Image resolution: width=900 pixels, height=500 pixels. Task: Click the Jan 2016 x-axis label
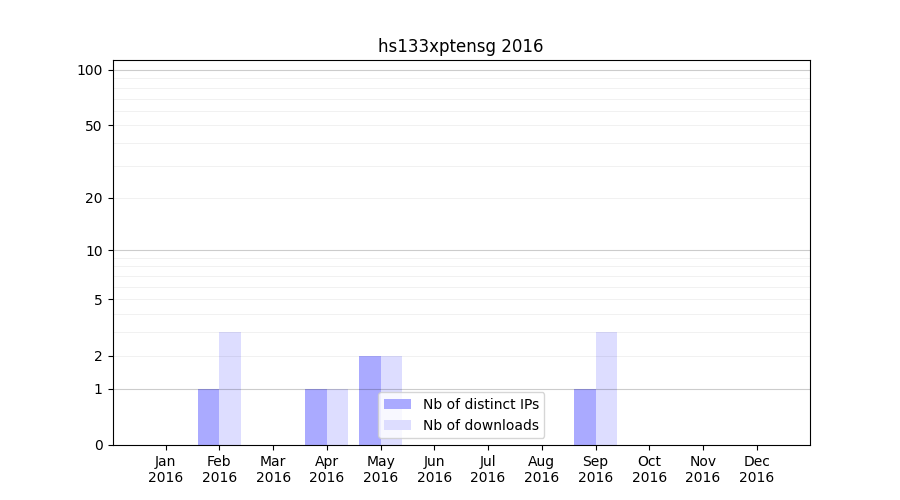coord(166,469)
